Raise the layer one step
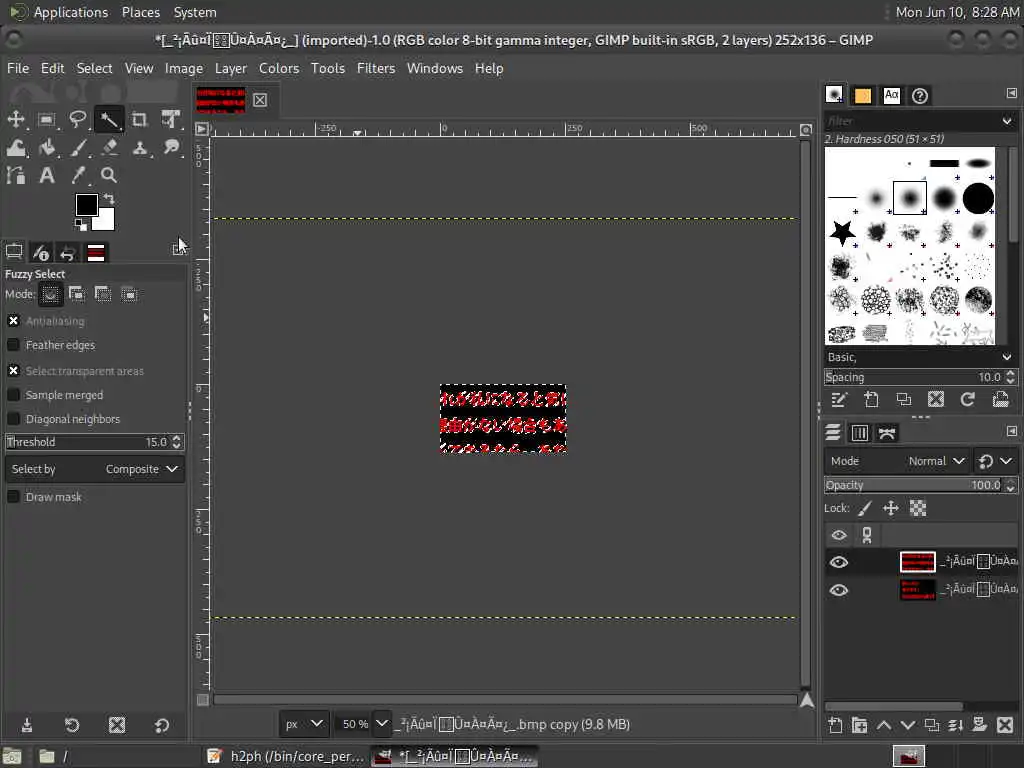 pos(884,725)
